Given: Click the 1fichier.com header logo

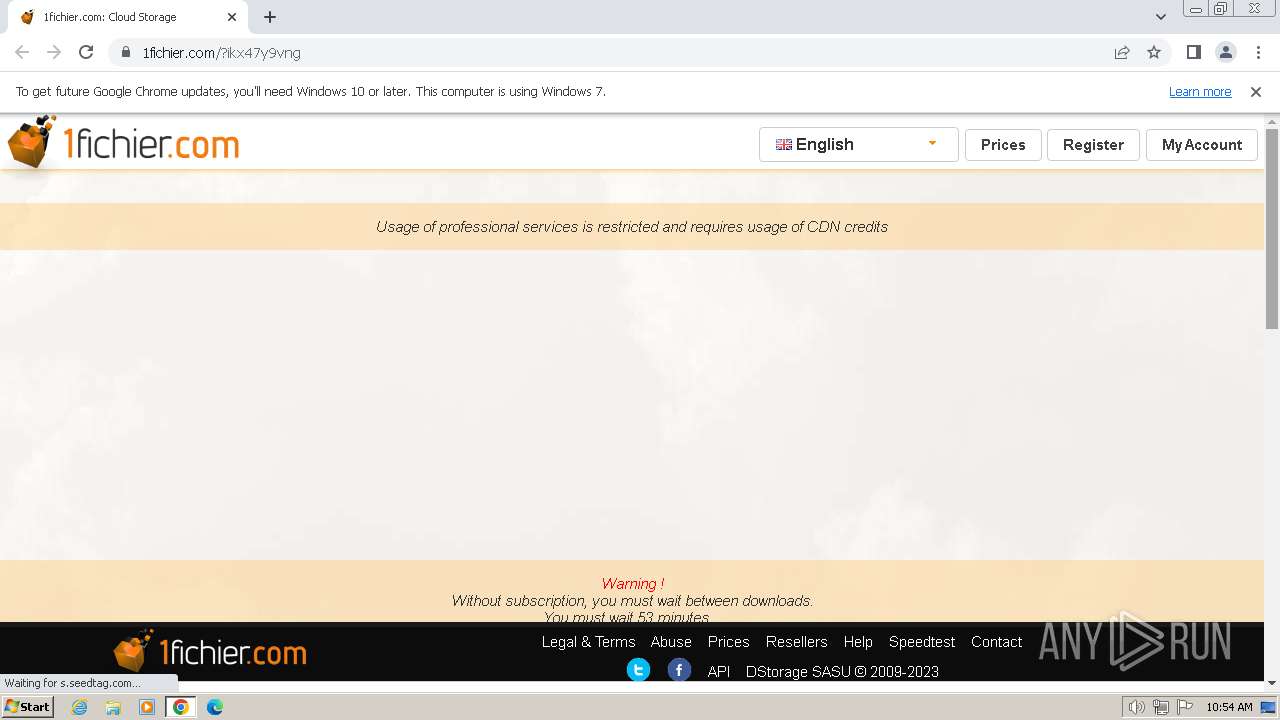Looking at the screenshot, I should click(123, 143).
